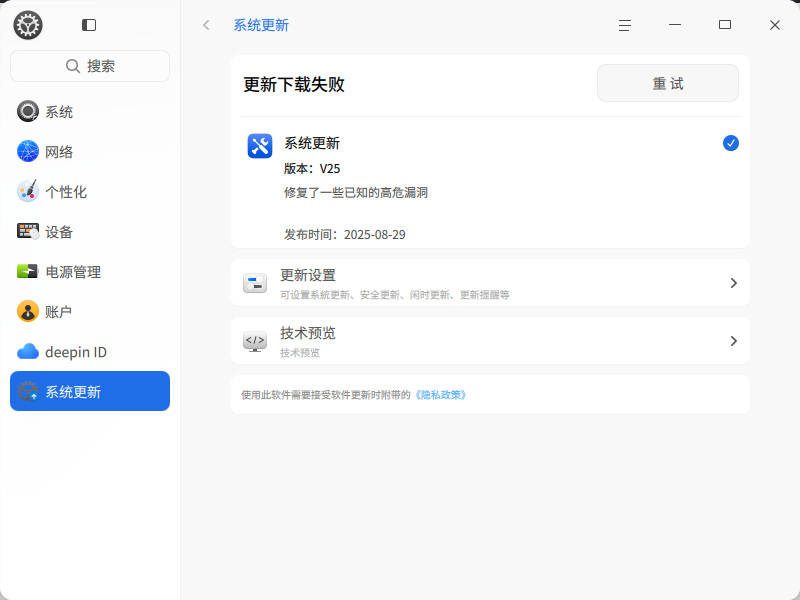Click the 重试 retry button
The image size is (800, 600).
pos(668,83)
